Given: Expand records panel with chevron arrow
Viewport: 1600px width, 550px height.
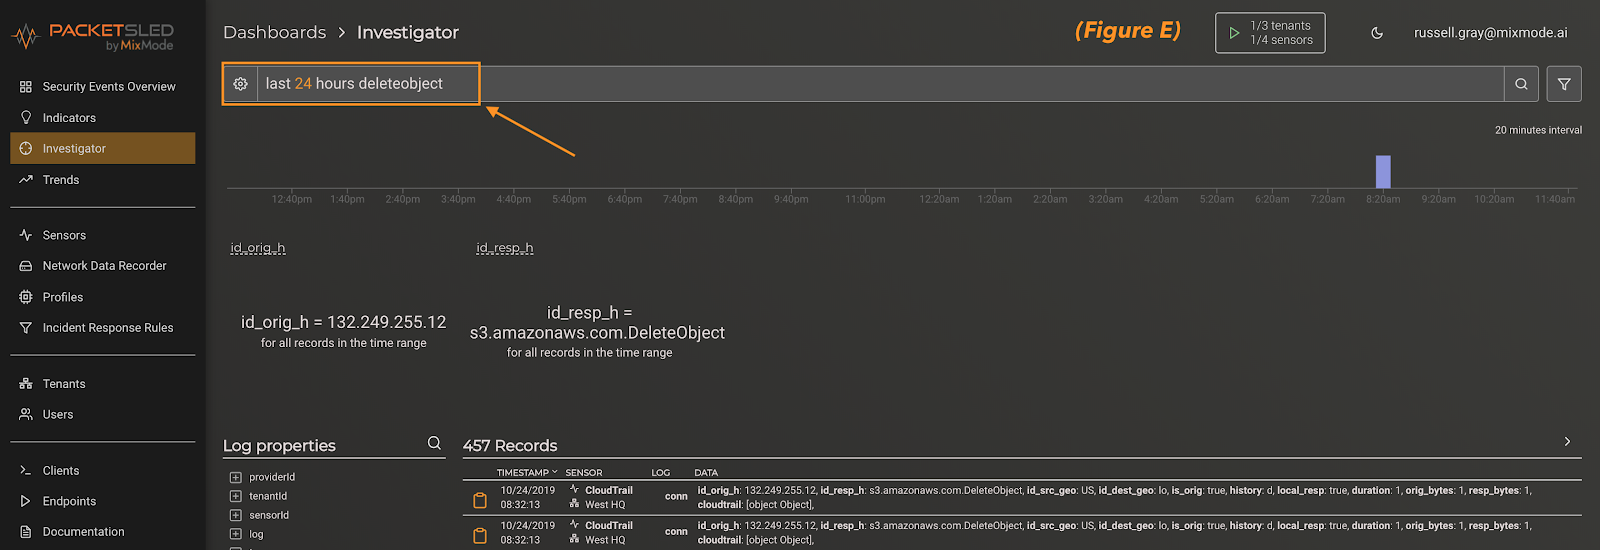Looking at the screenshot, I should (x=1567, y=441).
